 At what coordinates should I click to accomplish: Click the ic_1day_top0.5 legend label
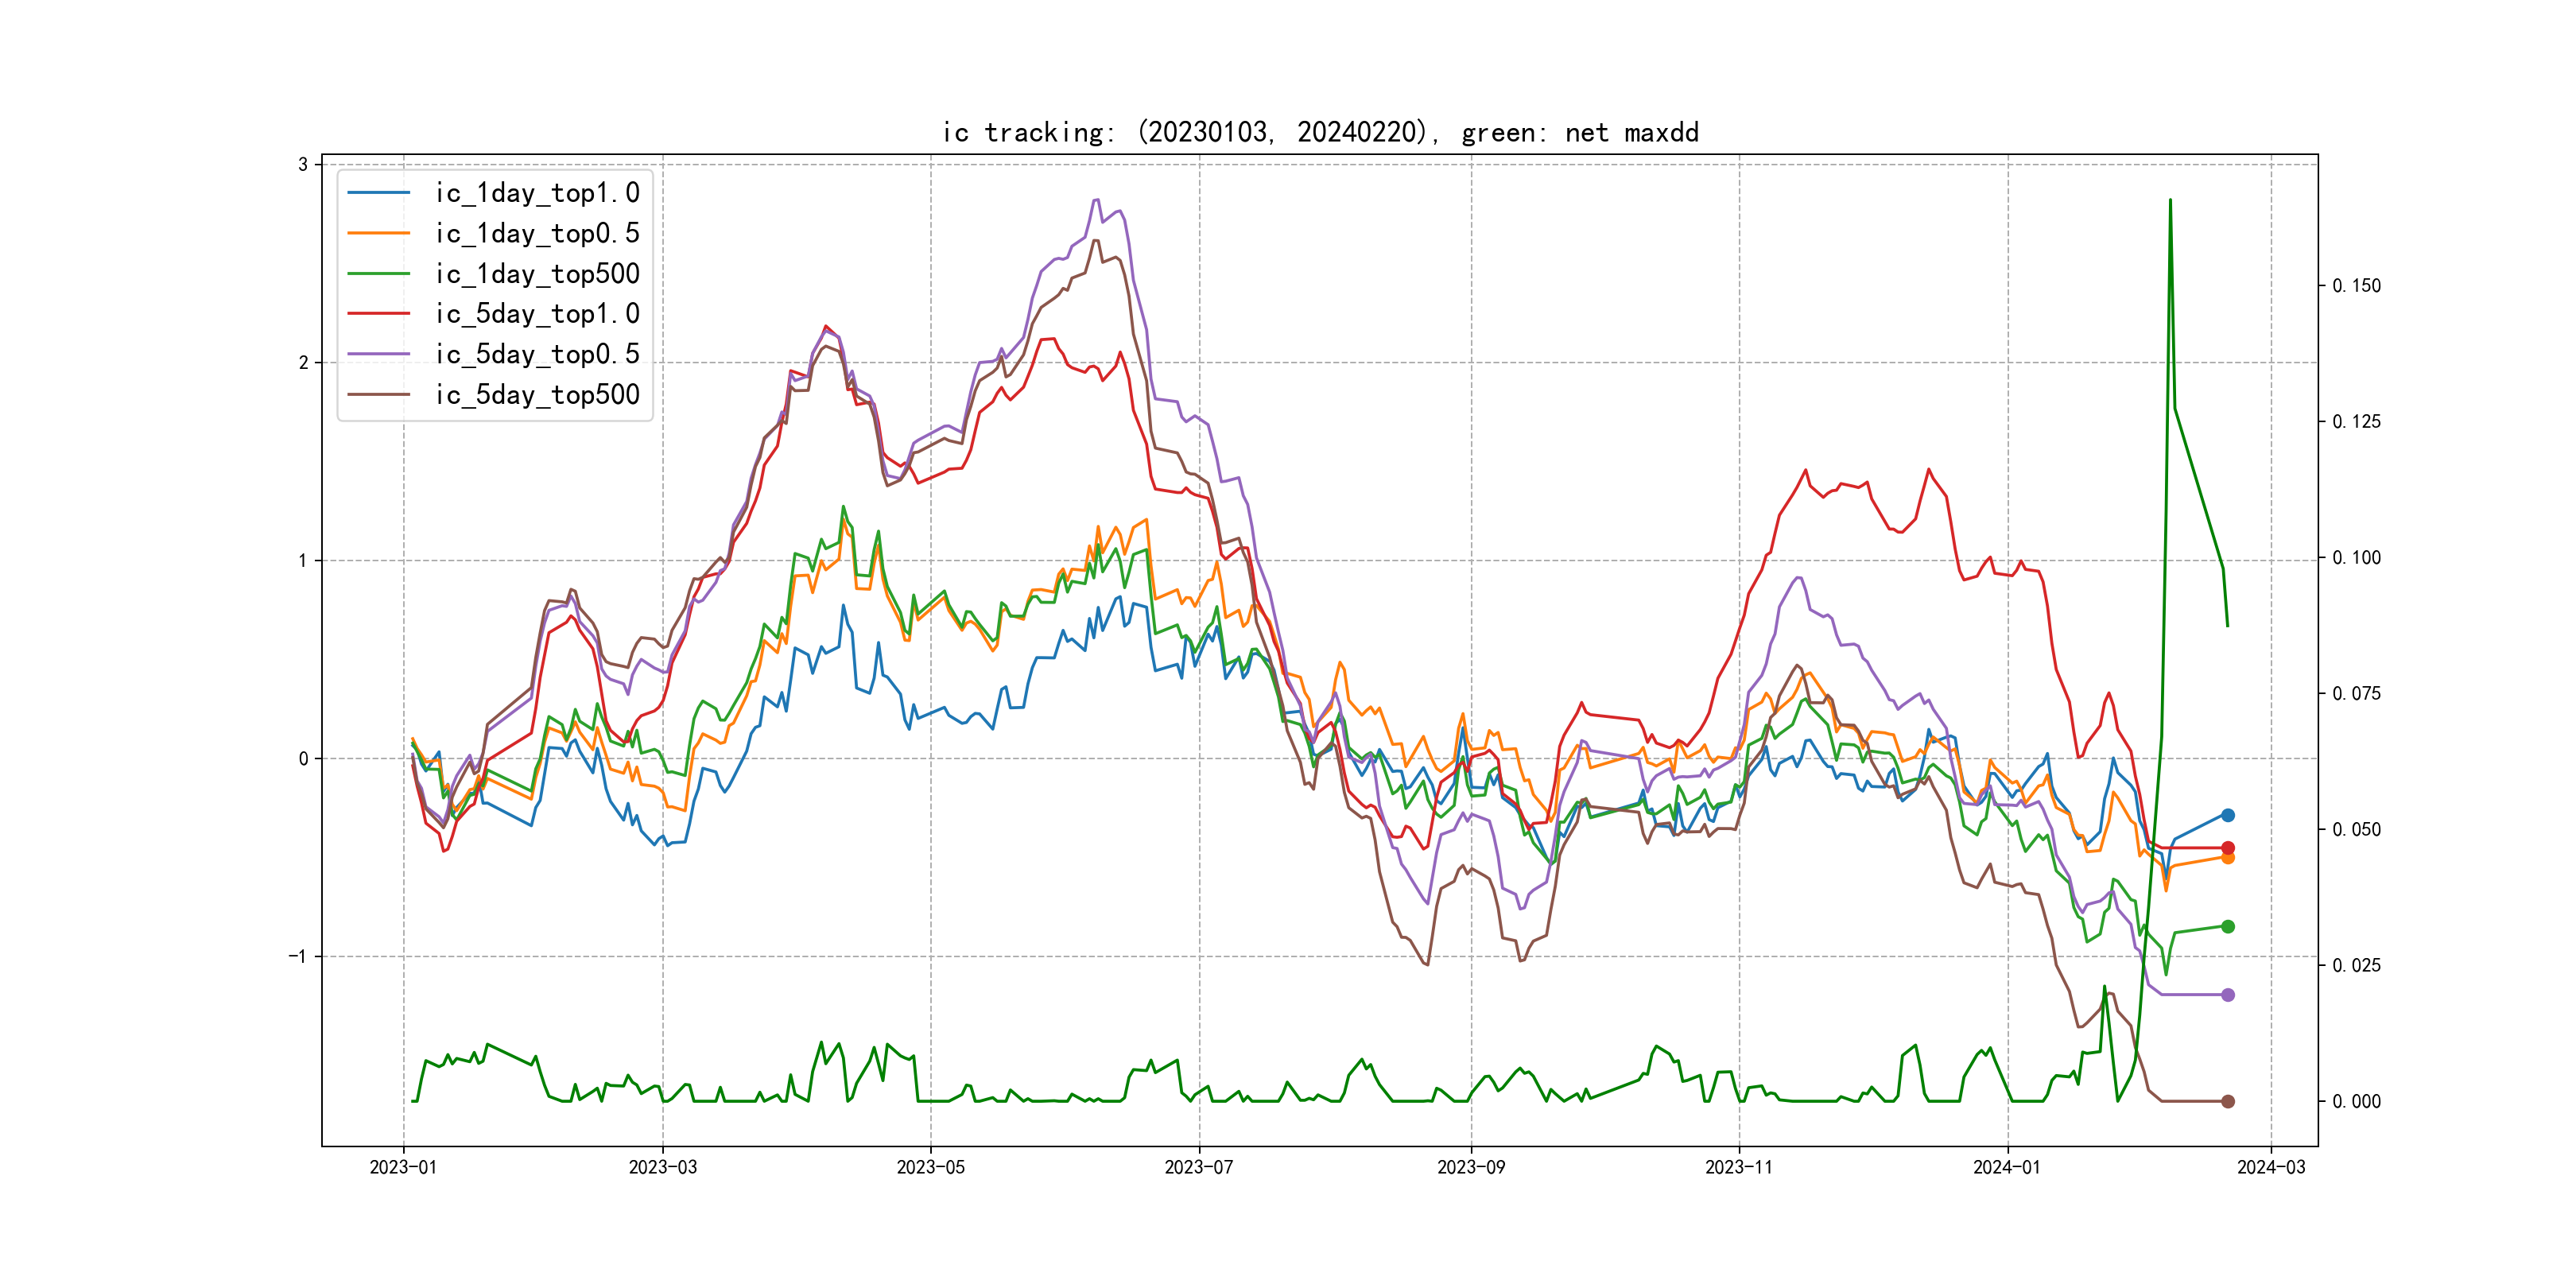tap(537, 233)
